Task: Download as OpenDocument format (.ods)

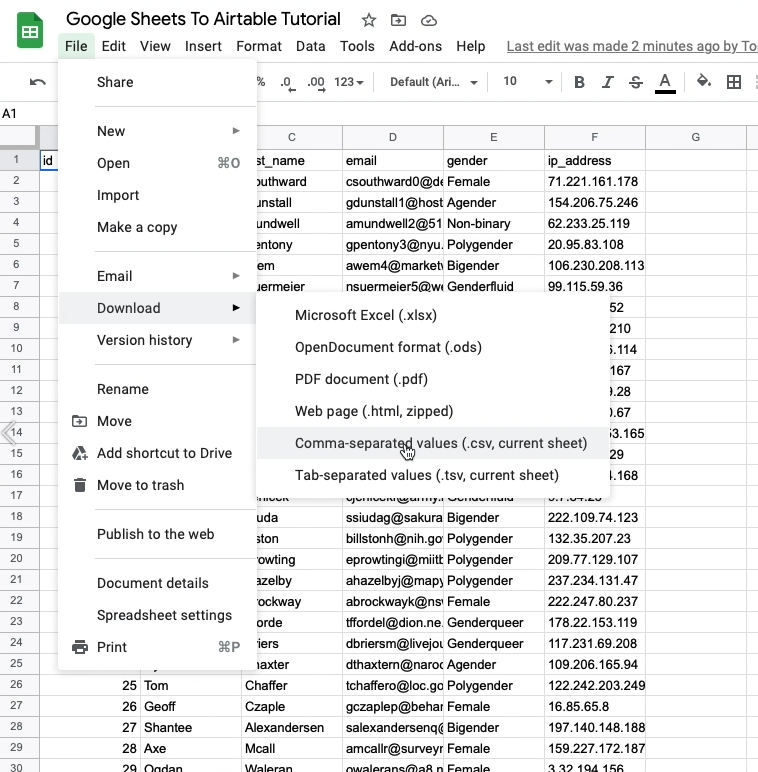Action: [433, 347]
